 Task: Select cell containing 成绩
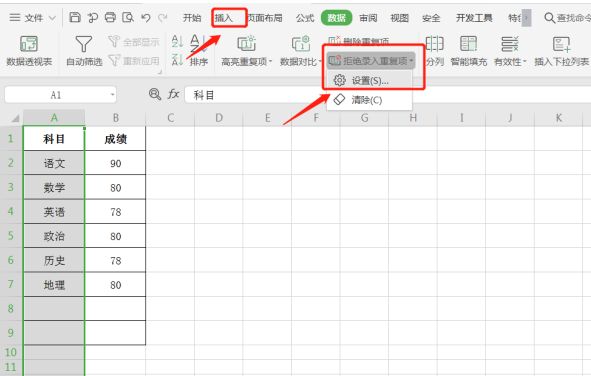point(115,139)
